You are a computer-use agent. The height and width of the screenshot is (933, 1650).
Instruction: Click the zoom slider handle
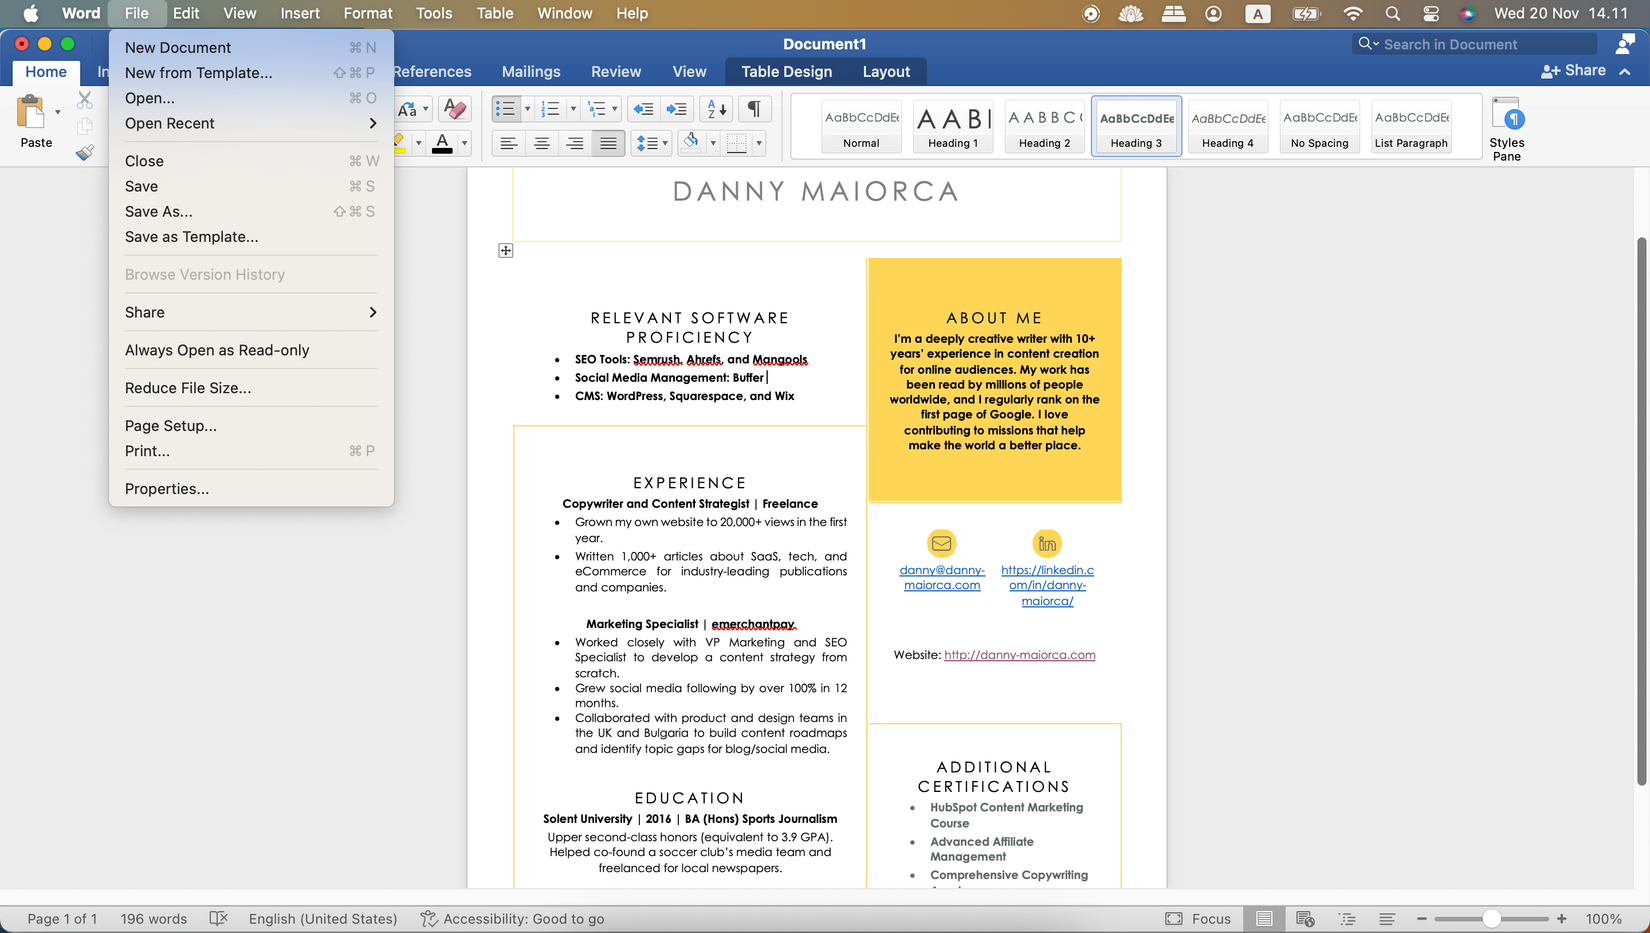pyautogui.click(x=1491, y=919)
